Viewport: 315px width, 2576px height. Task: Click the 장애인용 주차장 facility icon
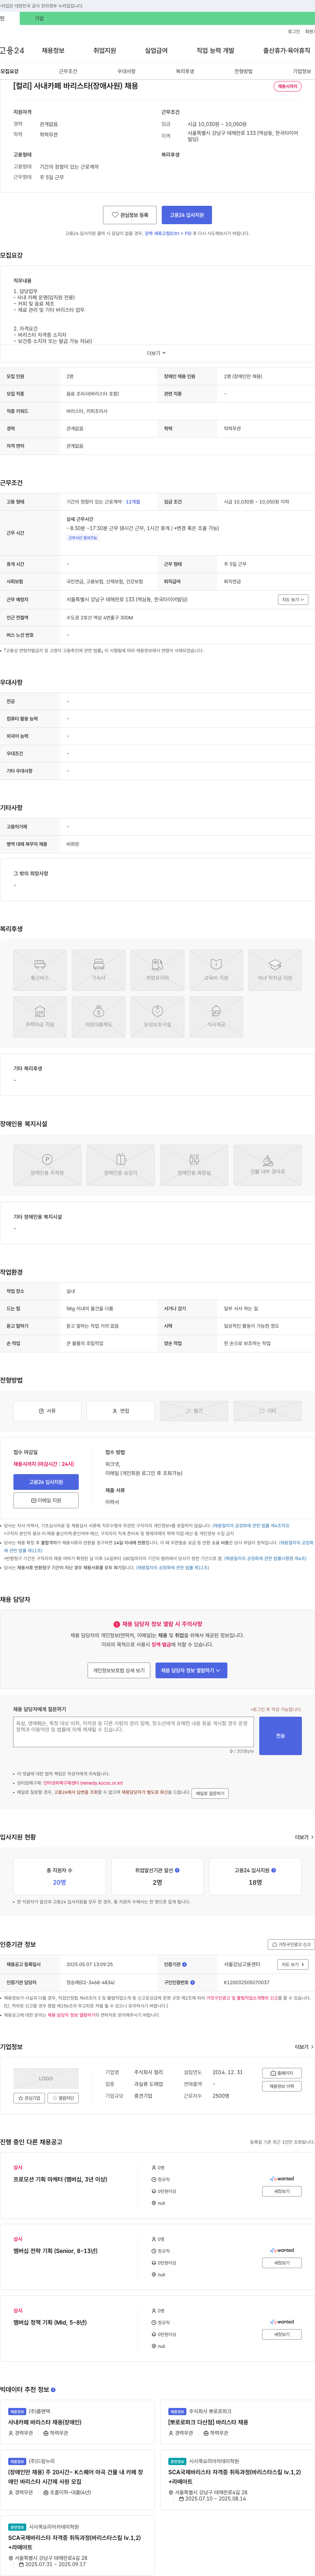(x=47, y=1165)
